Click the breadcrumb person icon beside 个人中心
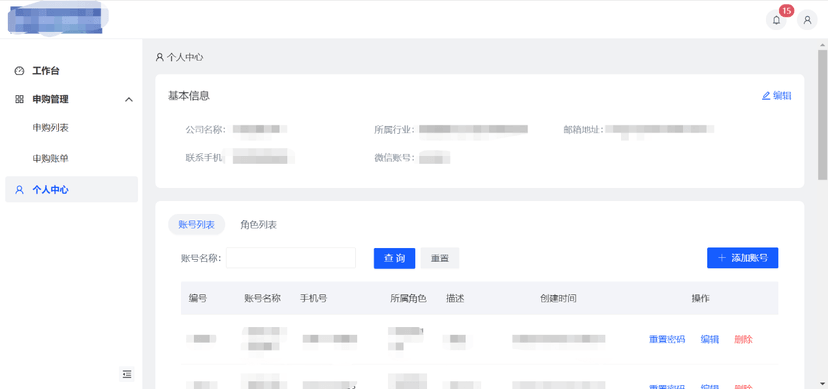This screenshot has height=389, width=828. [x=159, y=58]
